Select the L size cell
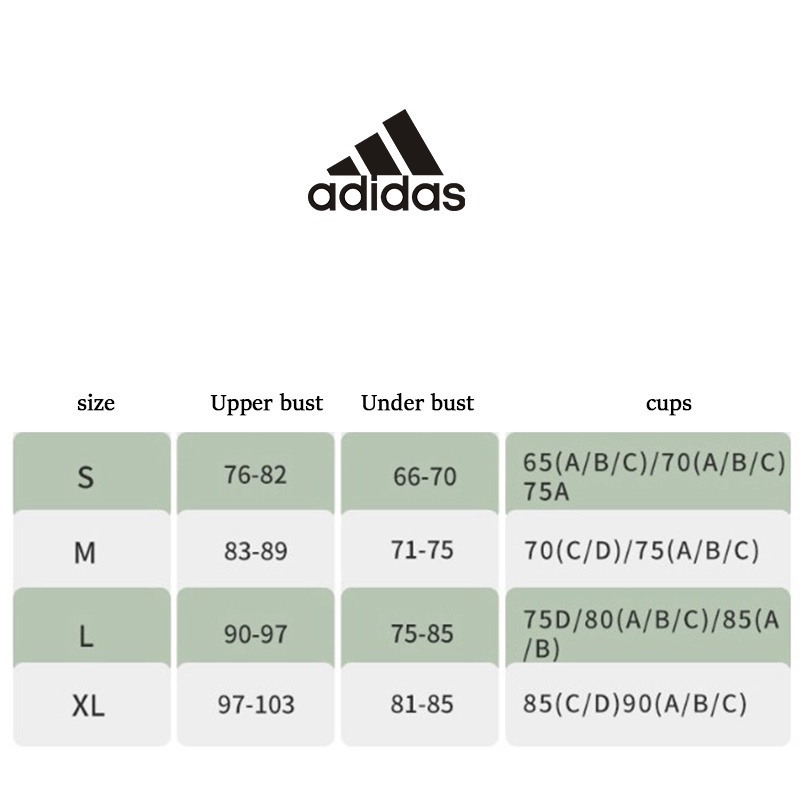800x800 pixels. (92, 627)
